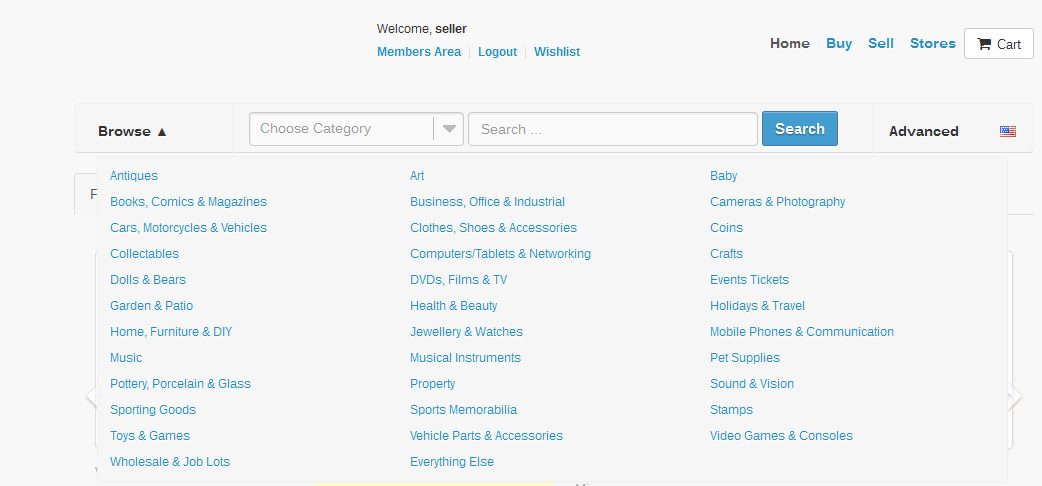Viewport: 1042px width, 486px height.
Task: Open Video Games & Consoles category
Action: (781, 436)
